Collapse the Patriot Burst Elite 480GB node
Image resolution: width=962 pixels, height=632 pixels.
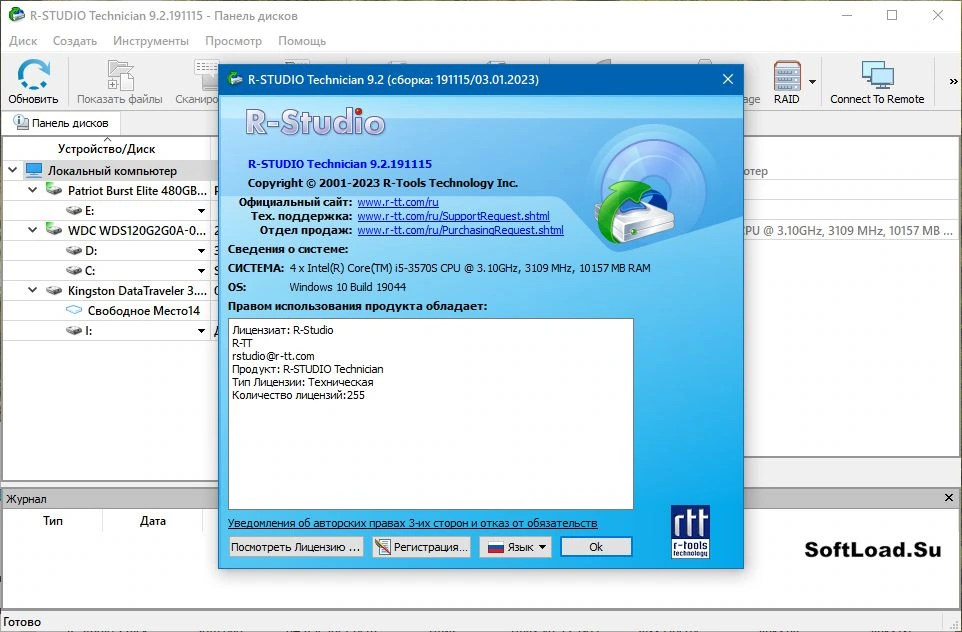pyautogui.click(x=33, y=190)
